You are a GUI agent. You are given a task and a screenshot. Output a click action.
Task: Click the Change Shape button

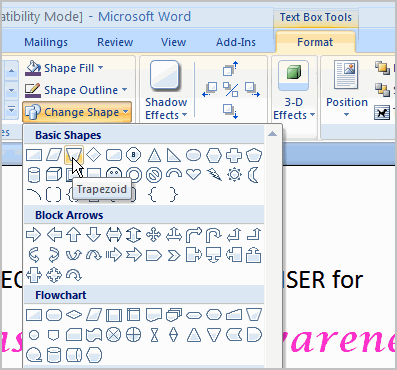pyautogui.click(x=77, y=112)
